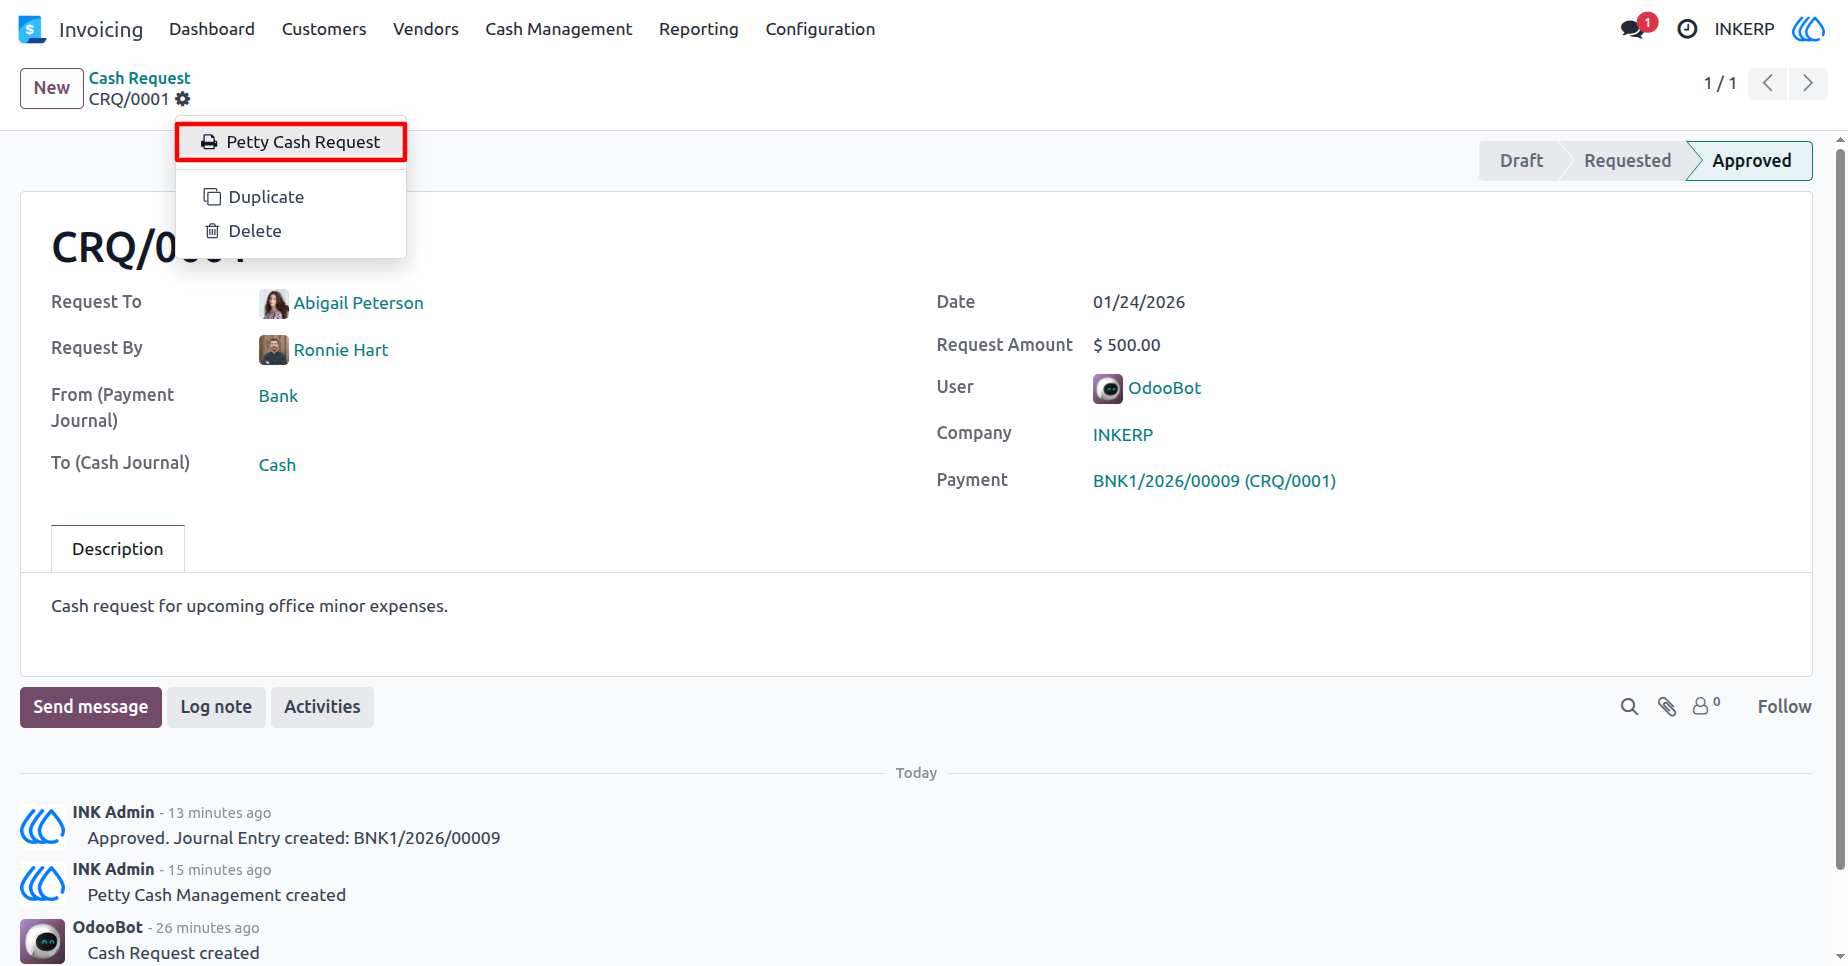This screenshot has height=966, width=1848.
Task: Click the Activities button
Action: [322, 707]
